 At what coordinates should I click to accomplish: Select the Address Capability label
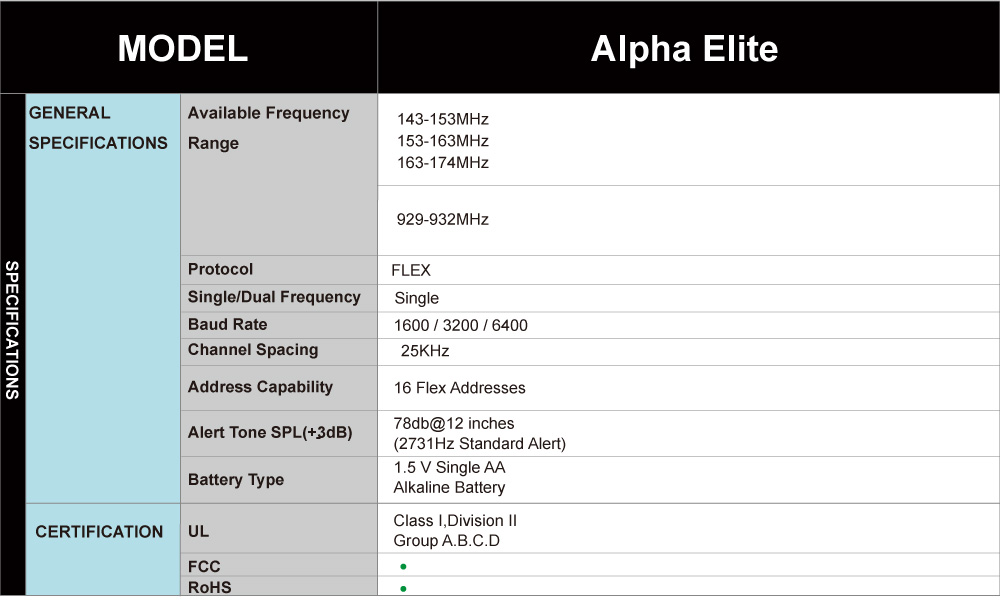click(x=260, y=387)
